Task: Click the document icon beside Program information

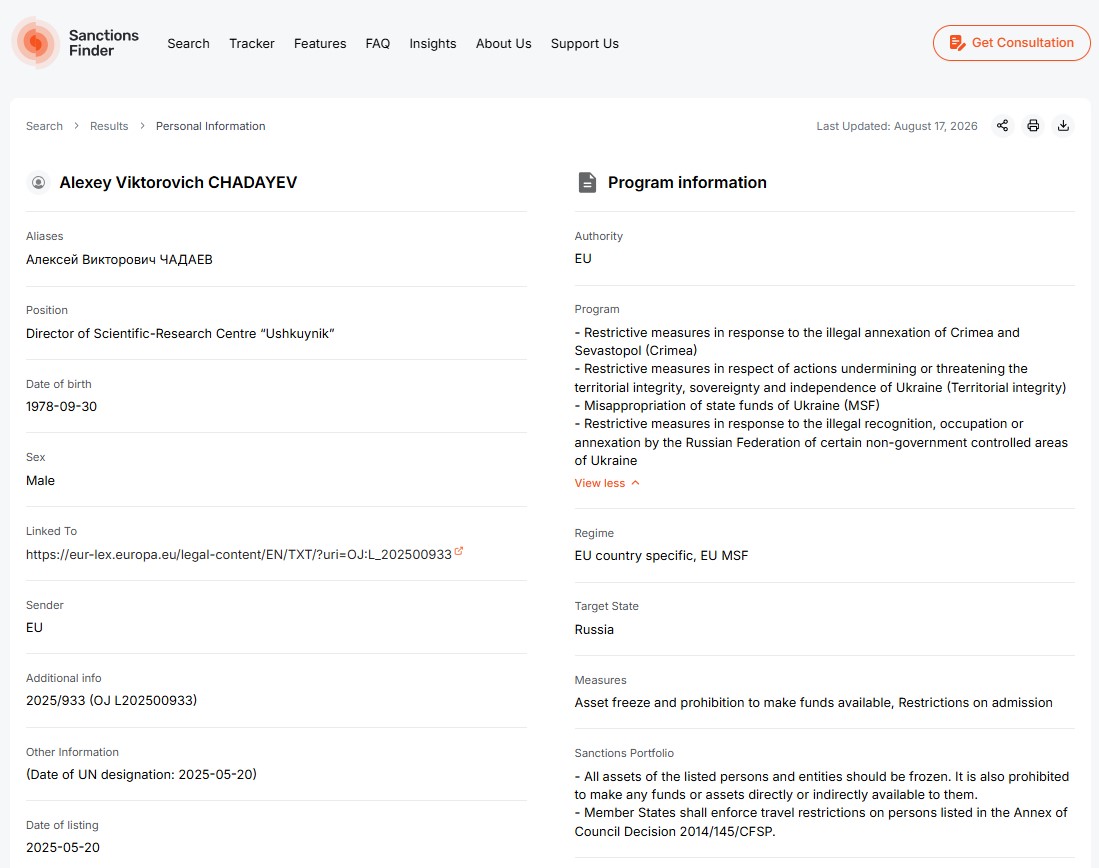Action: (587, 182)
